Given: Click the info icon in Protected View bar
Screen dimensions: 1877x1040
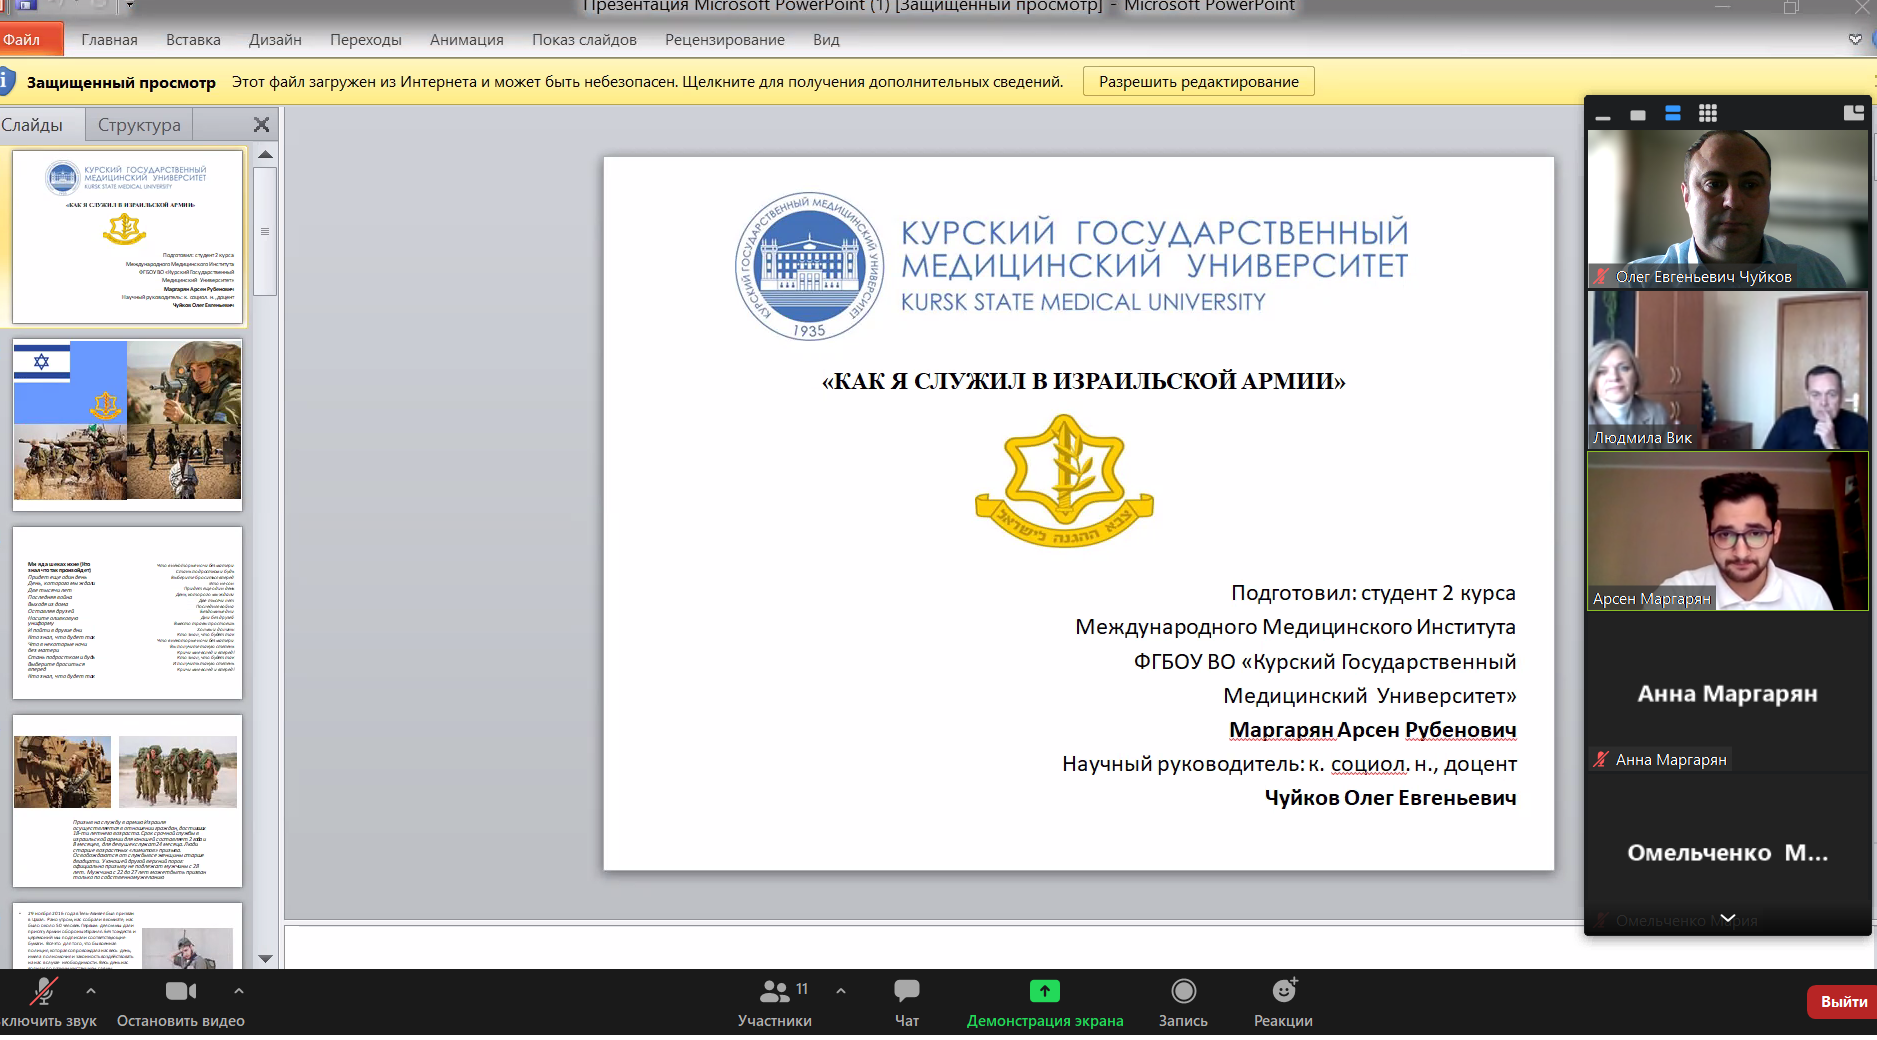Looking at the screenshot, I should click(6, 81).
